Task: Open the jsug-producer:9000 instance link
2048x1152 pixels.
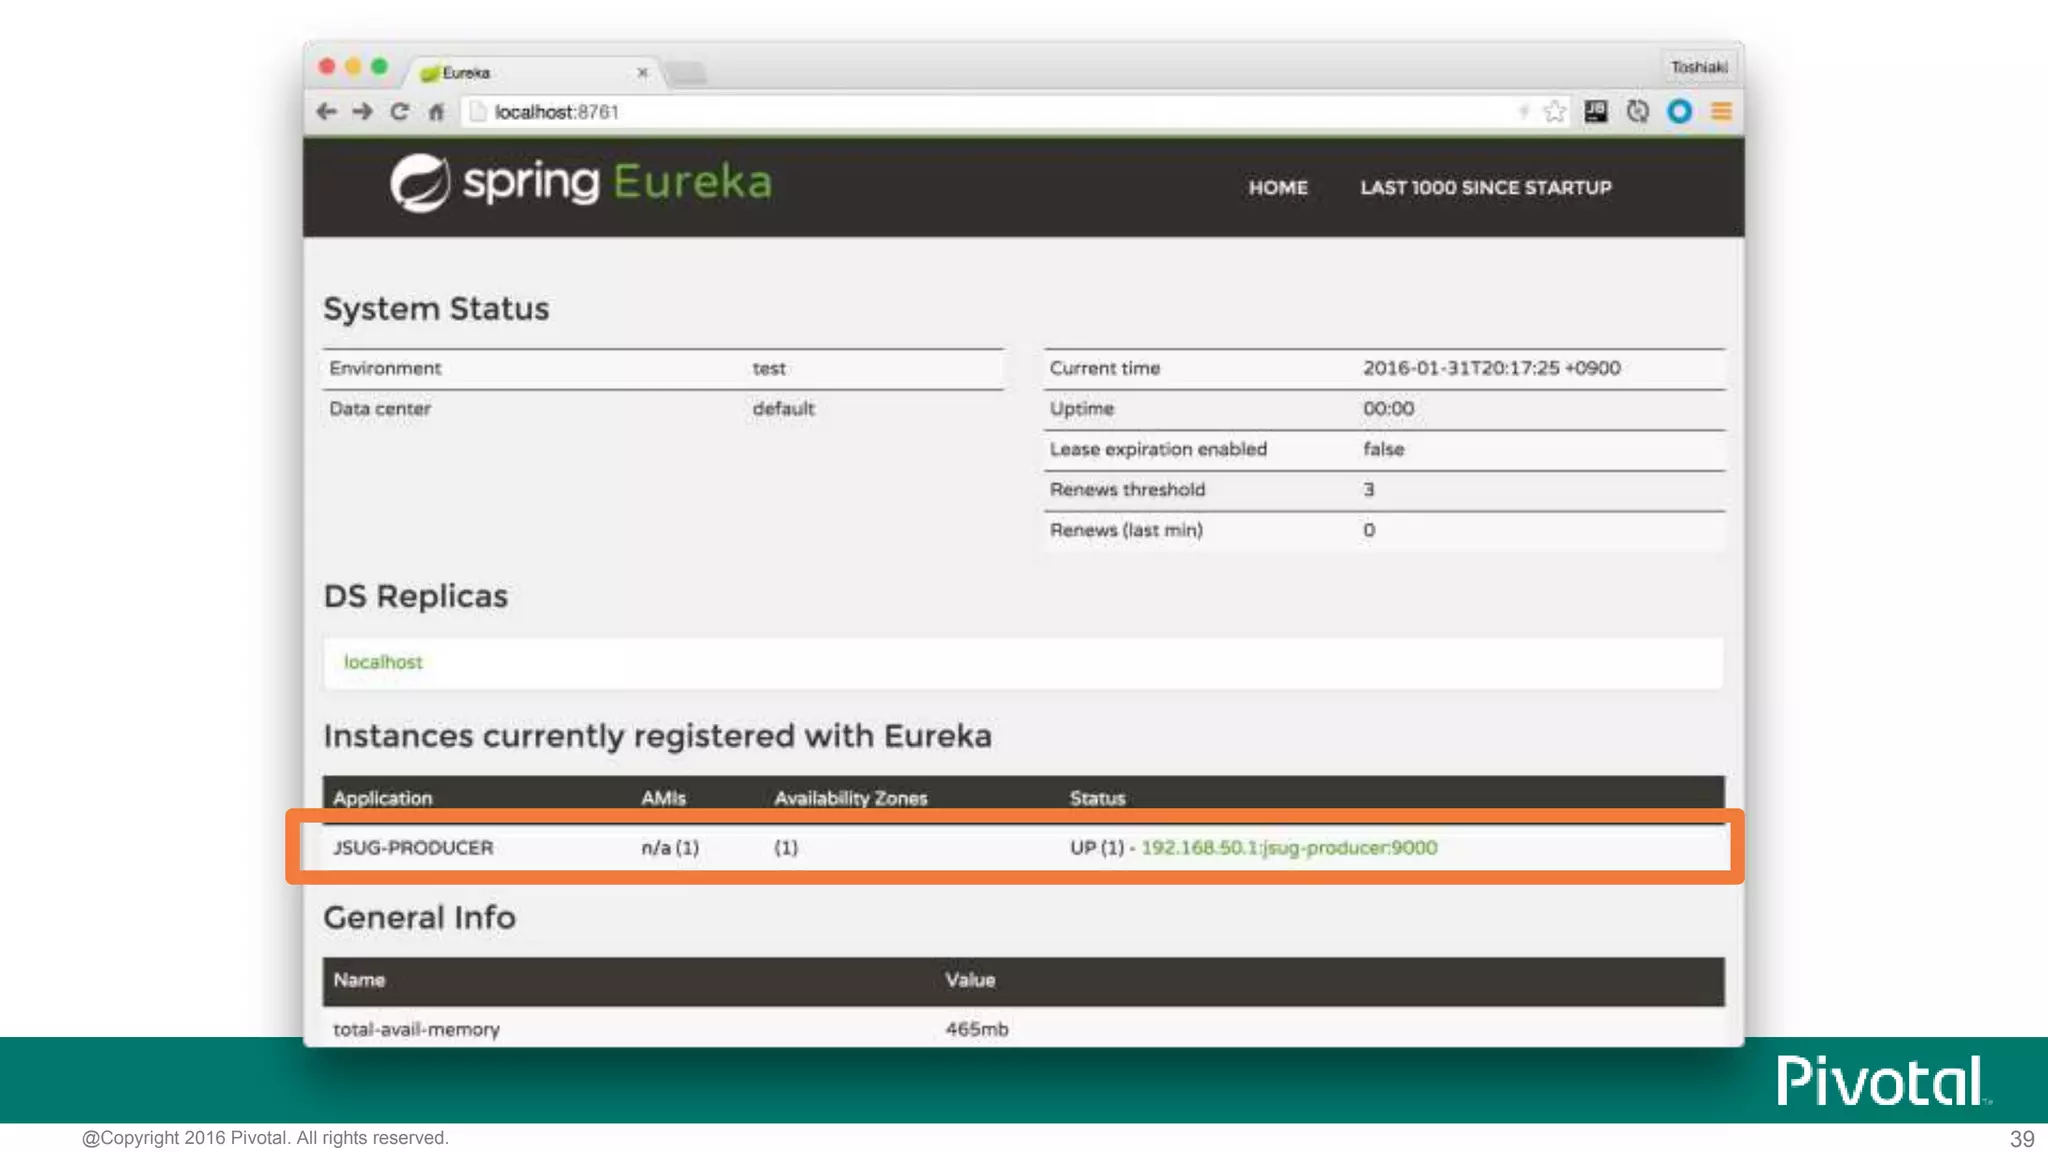Action: [1288, 848]
